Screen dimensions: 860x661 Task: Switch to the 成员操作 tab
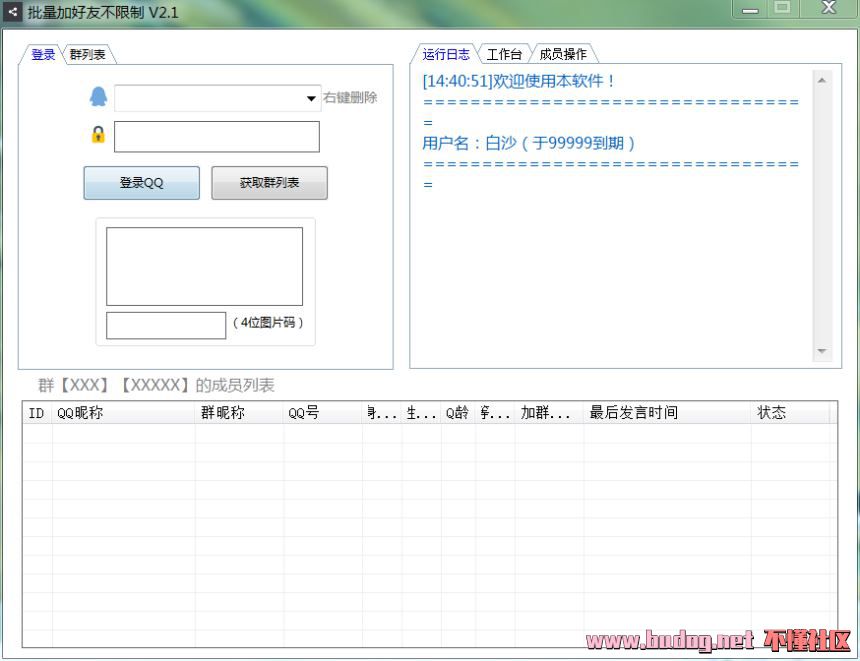(563, 55)
